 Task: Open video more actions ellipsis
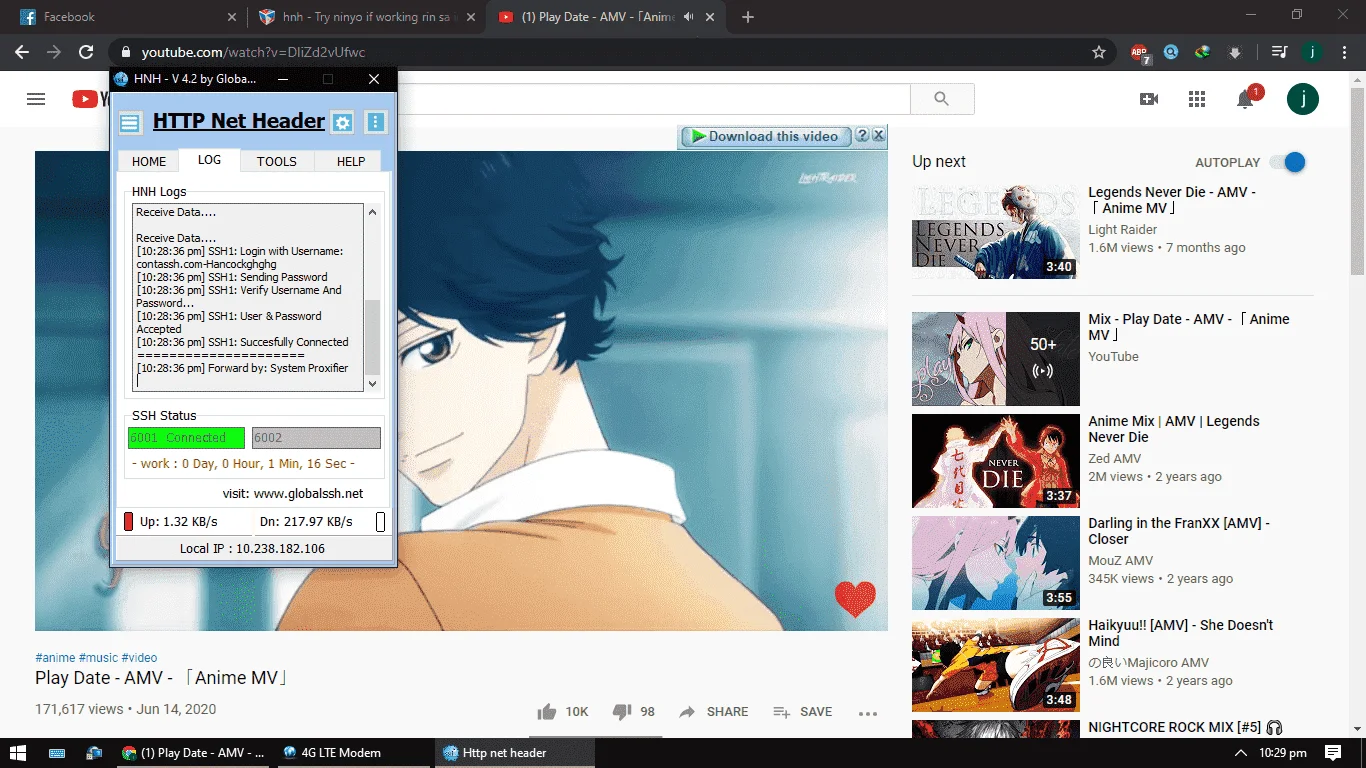click(x=867, y=713)
